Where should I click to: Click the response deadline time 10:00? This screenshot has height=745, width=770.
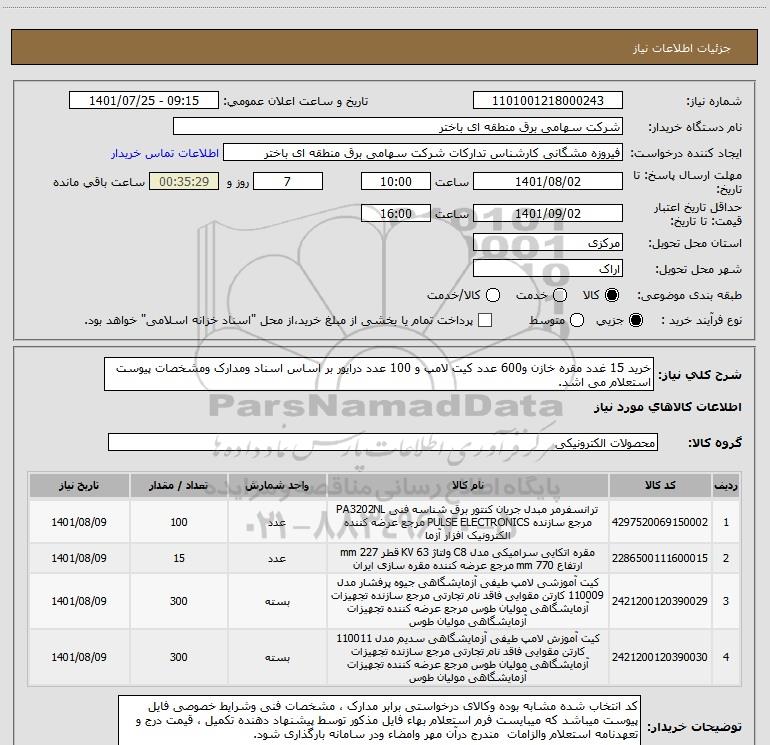(396, 181)
